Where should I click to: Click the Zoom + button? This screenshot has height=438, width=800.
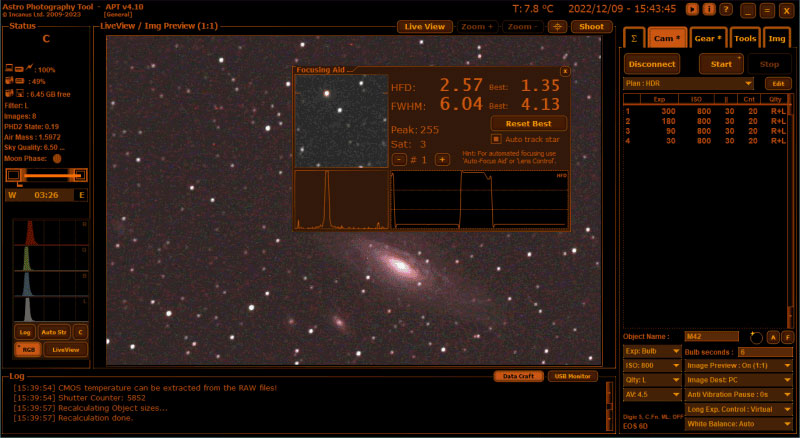pyautogui.click(x=478, y=27)
